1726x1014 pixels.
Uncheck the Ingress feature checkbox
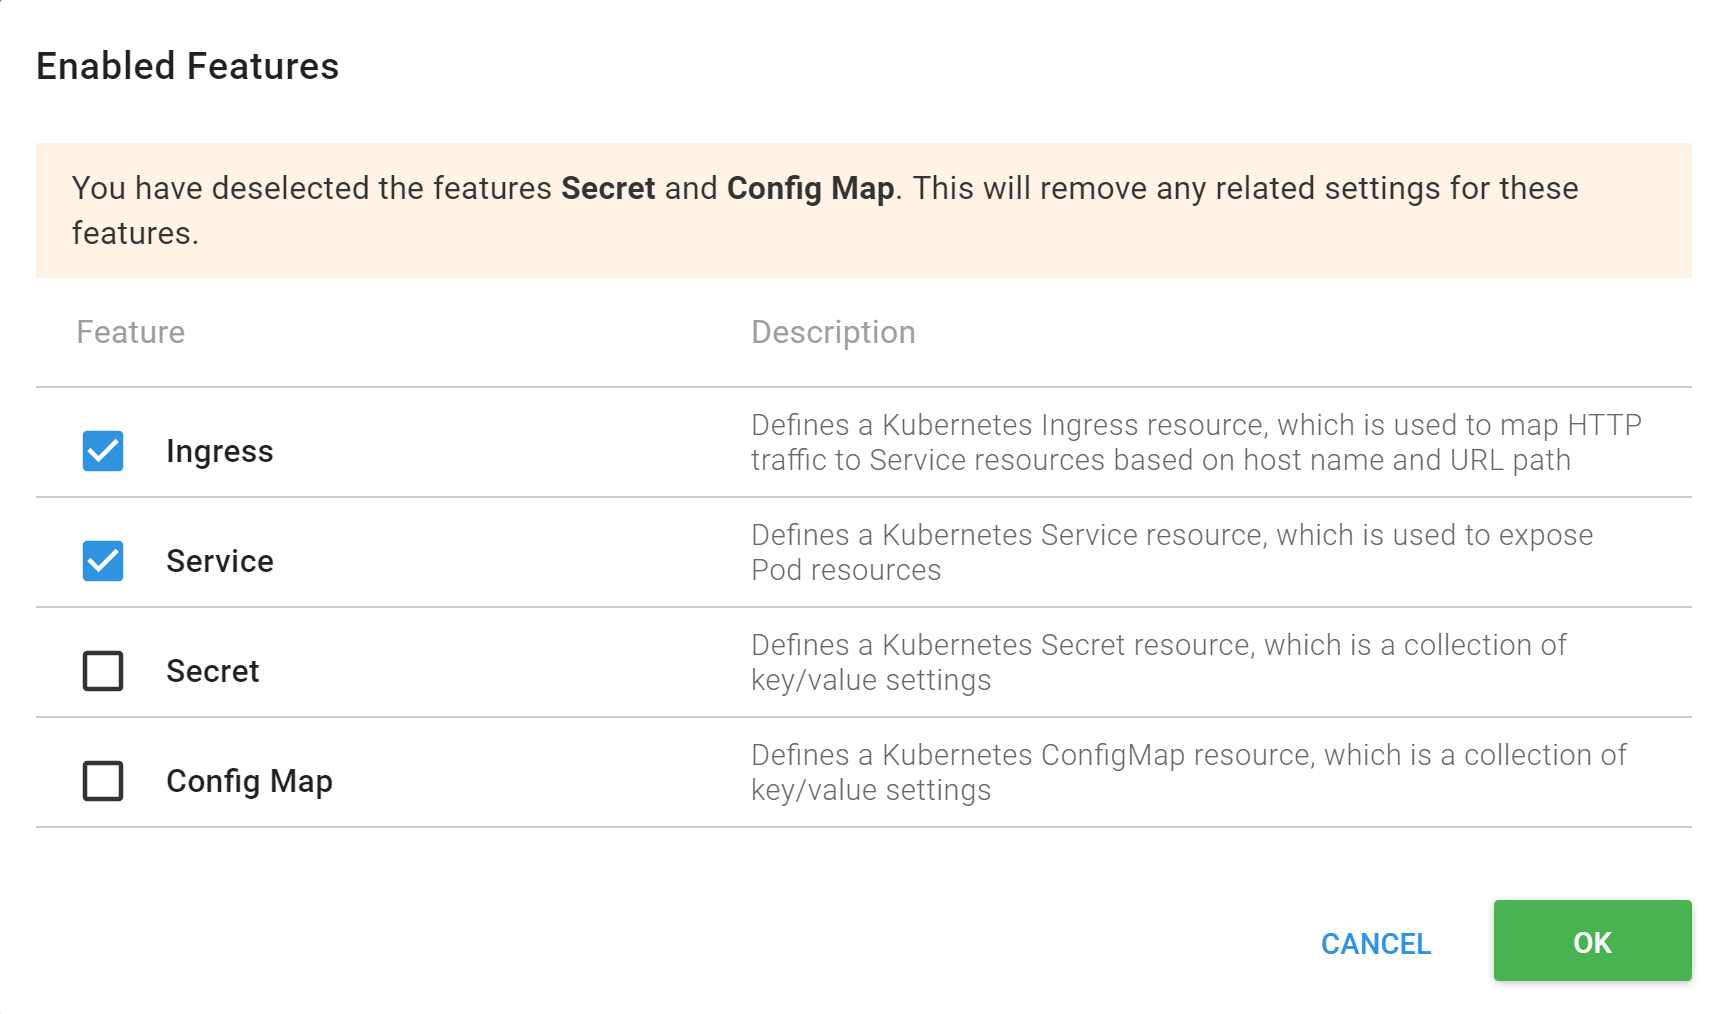103,451
